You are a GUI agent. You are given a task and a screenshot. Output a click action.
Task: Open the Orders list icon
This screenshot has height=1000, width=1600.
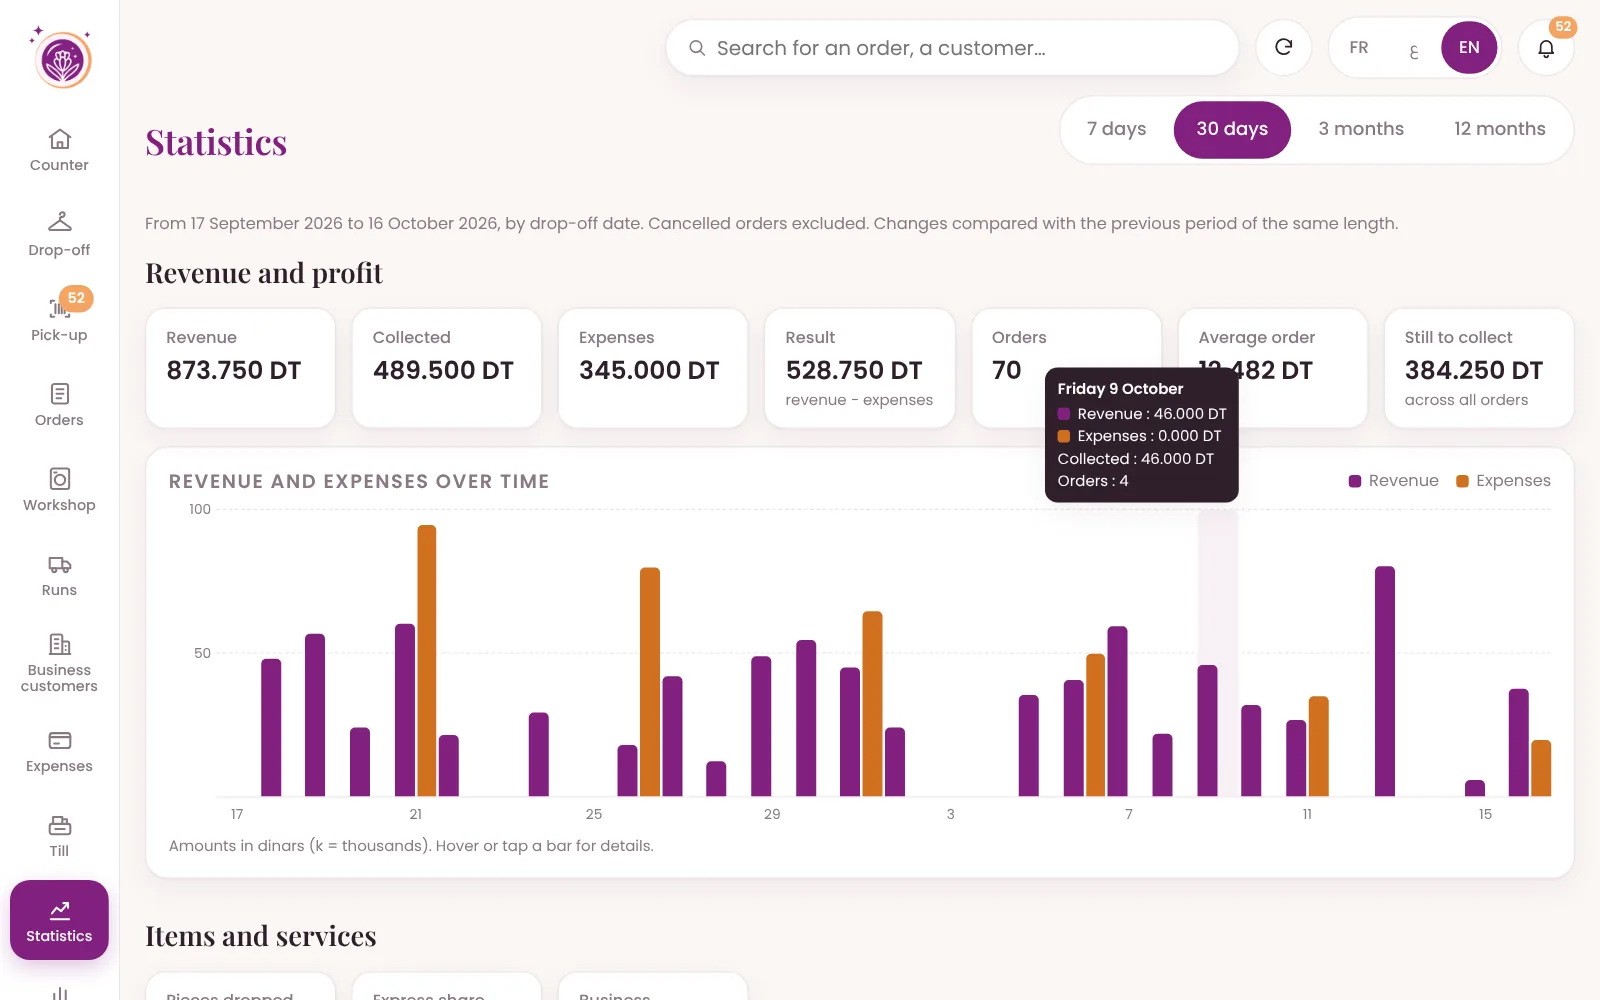[x=59, y=394]
